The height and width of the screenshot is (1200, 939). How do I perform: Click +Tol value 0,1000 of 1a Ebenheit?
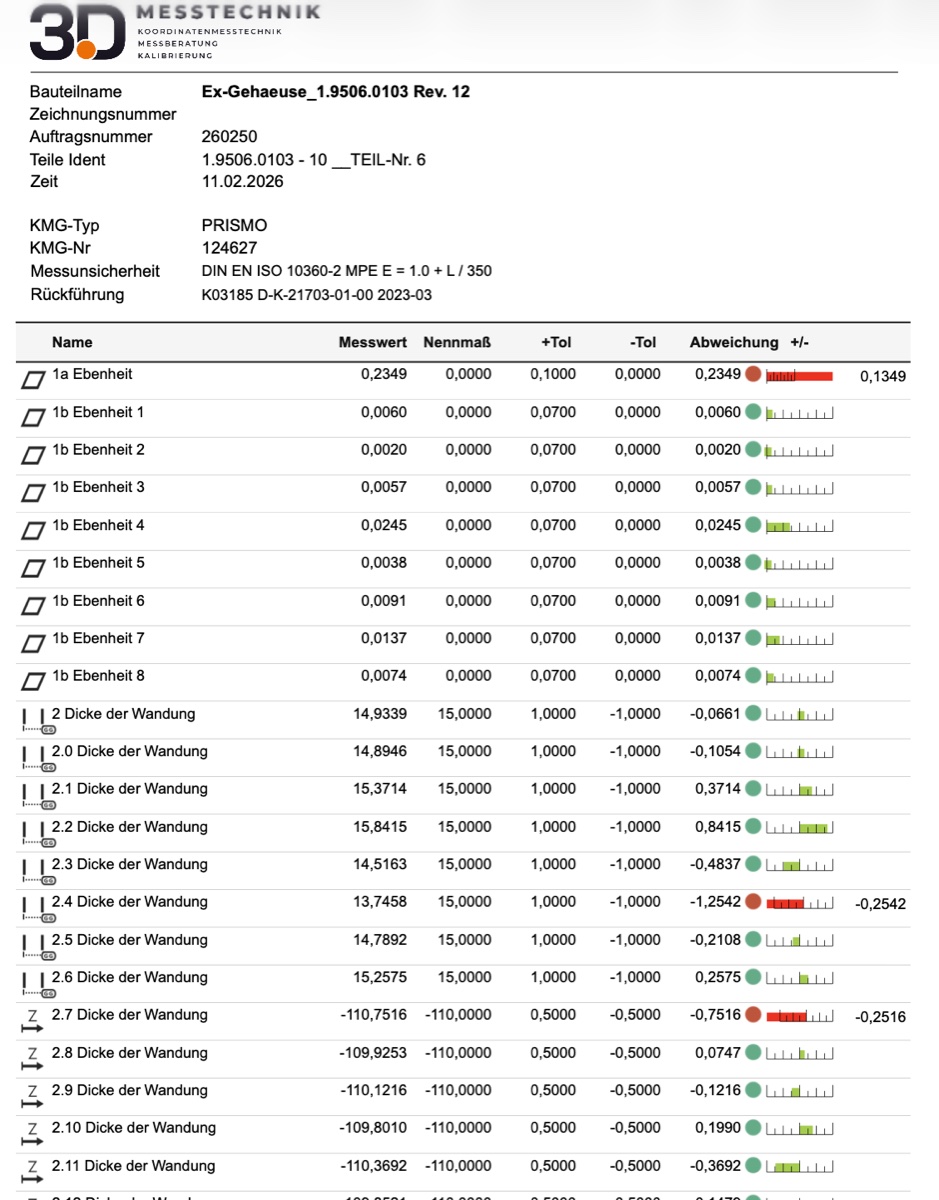(553, 374)
